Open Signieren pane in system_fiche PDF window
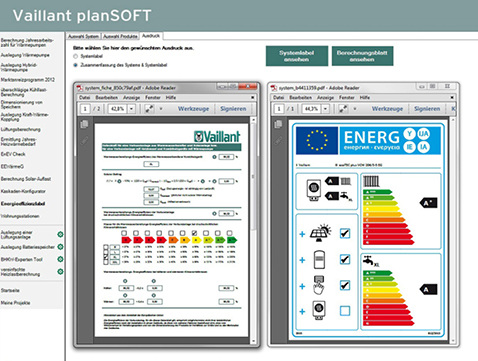Viewport: 478px width, 361px height. click(233, 109)
